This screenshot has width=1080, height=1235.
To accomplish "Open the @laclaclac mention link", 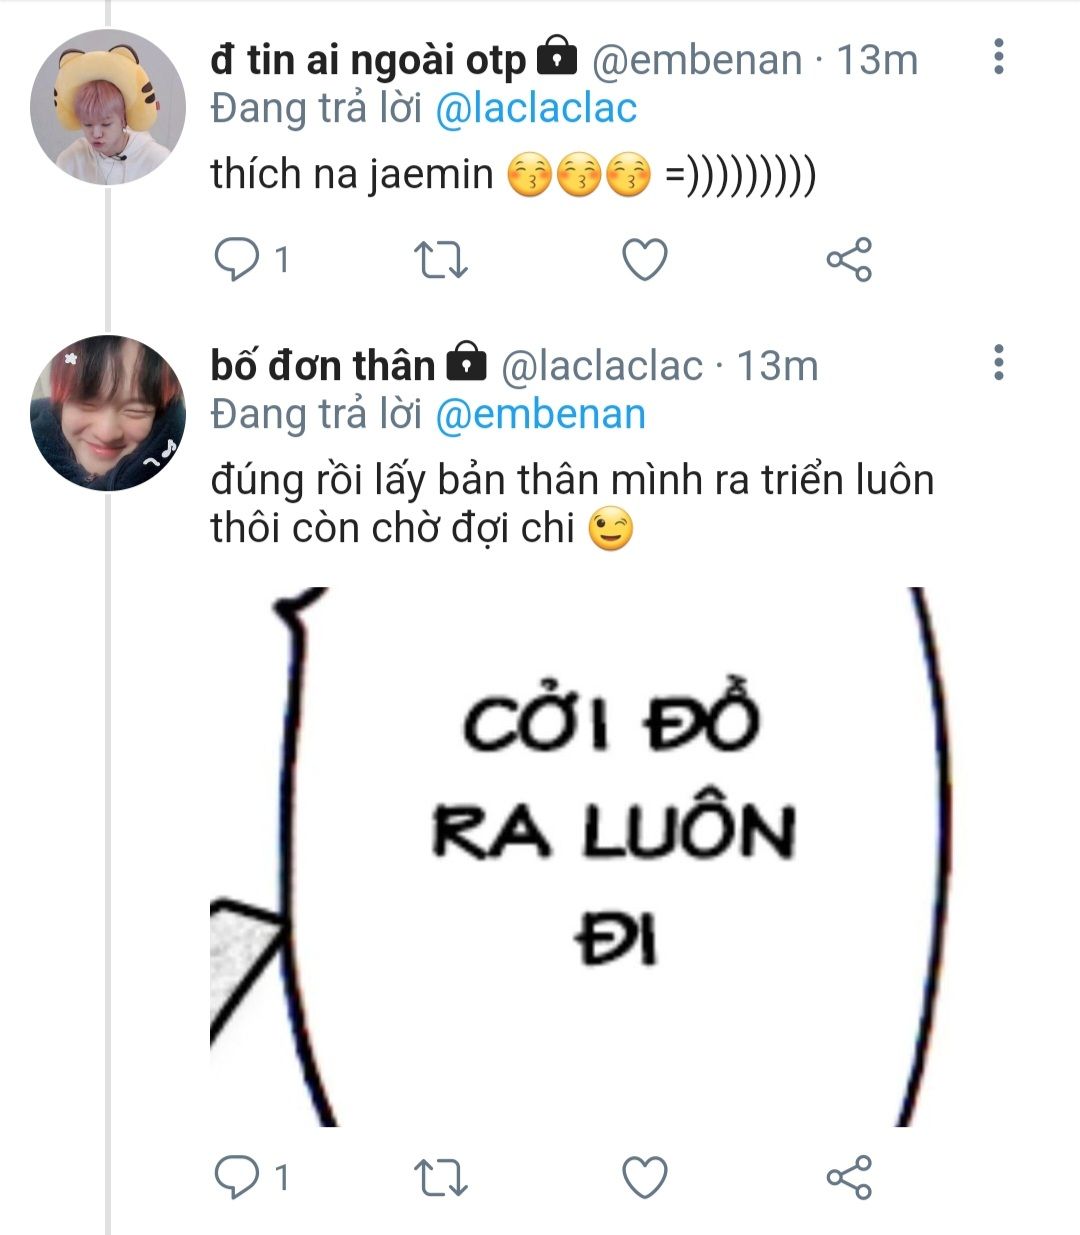I will pyautogui.click(x=536, y=108).
